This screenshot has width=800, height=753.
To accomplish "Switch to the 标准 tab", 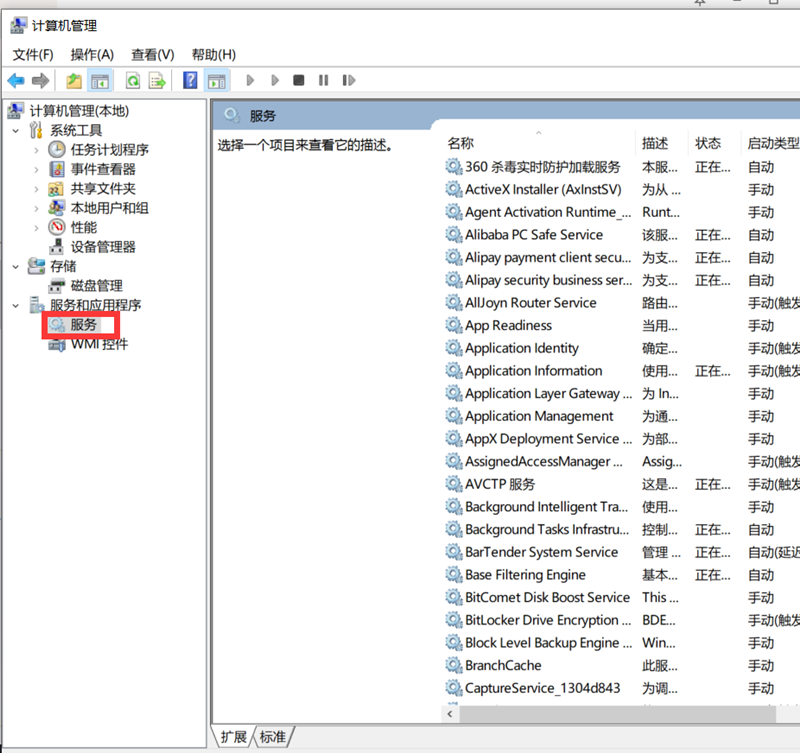I will click(x=272, y=737).
